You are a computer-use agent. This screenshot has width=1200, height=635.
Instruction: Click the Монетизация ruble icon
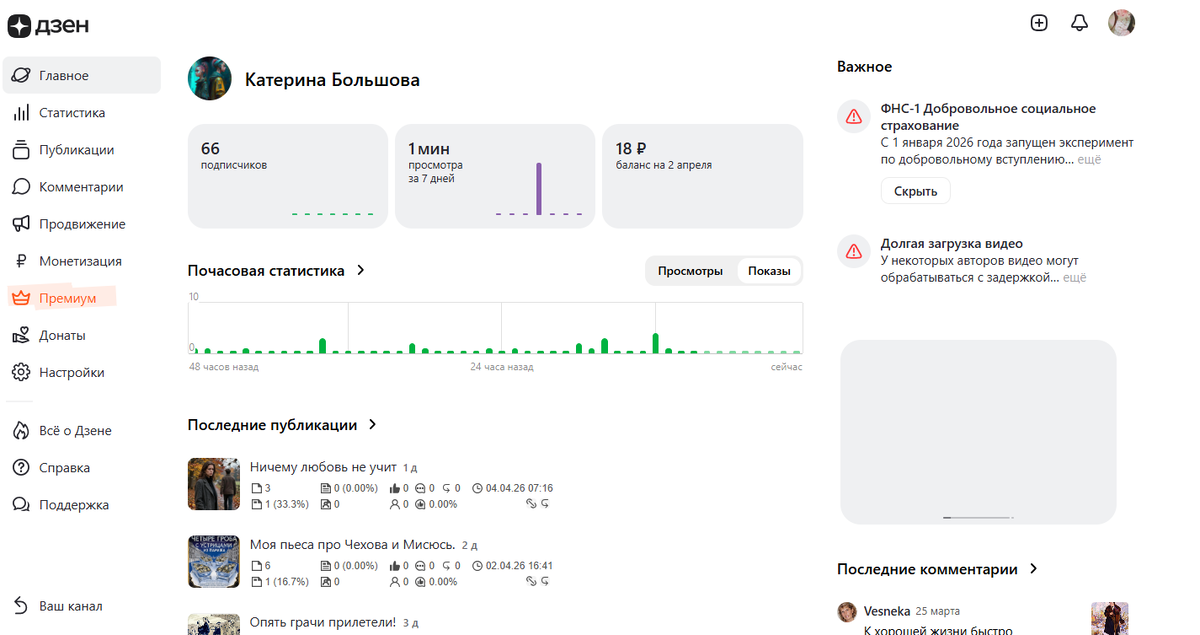[21, 261]
